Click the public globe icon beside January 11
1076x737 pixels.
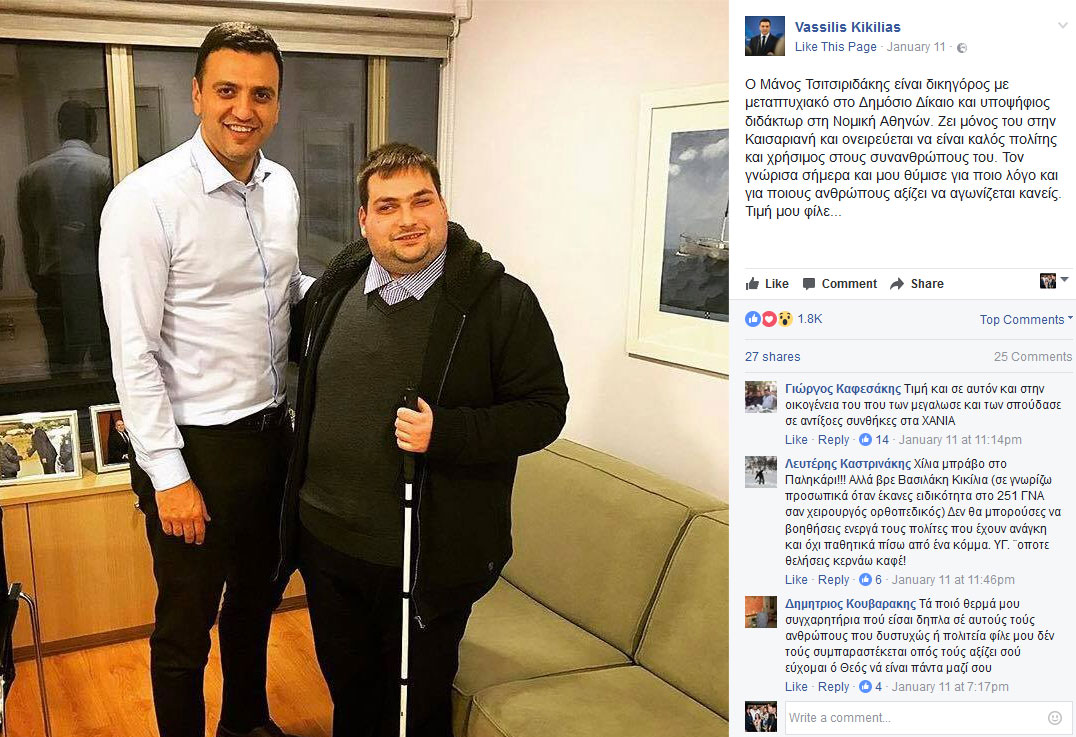(x=962, y=47)
